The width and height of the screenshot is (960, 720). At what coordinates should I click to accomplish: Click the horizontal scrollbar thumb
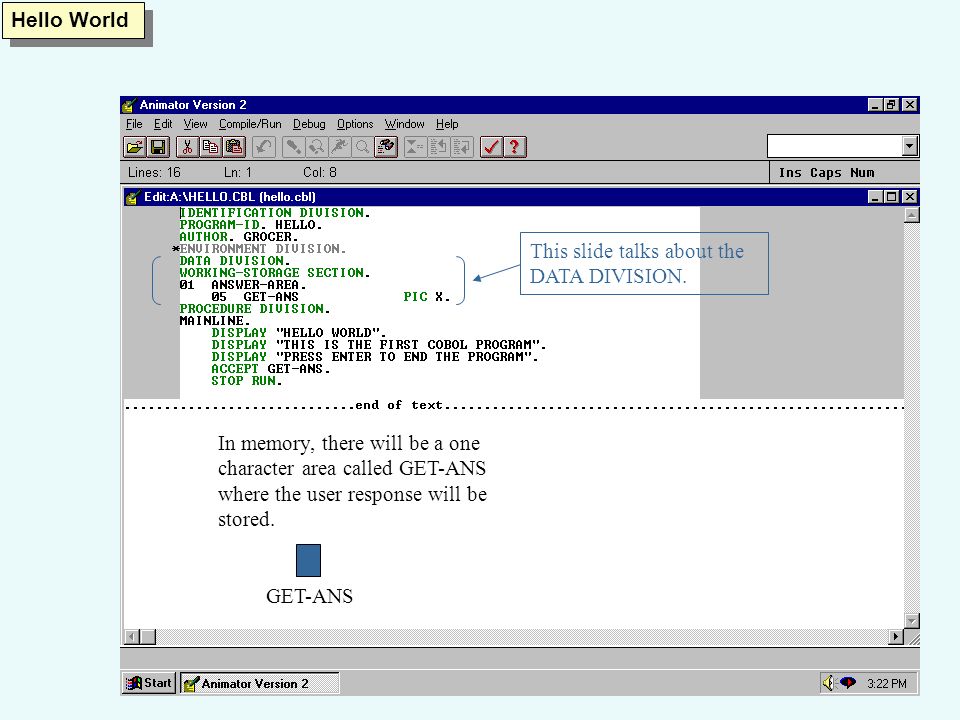tap(148, 637)
